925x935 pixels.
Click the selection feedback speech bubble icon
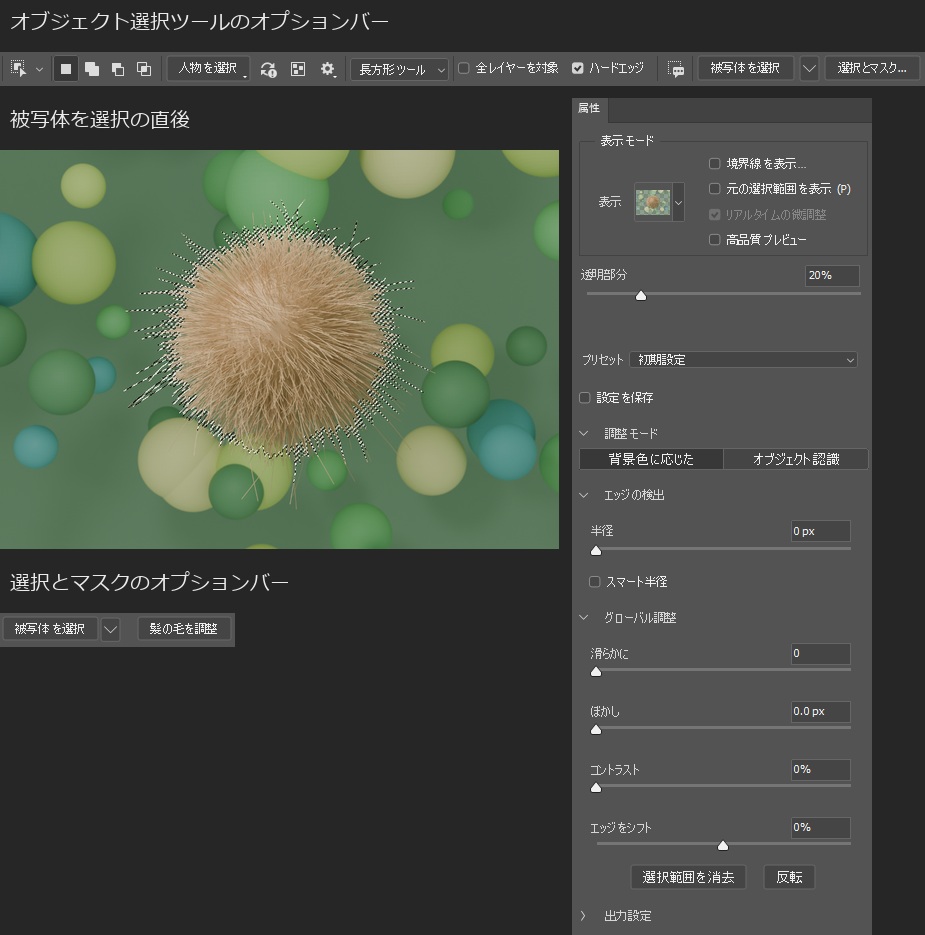(x=676, y=69)
